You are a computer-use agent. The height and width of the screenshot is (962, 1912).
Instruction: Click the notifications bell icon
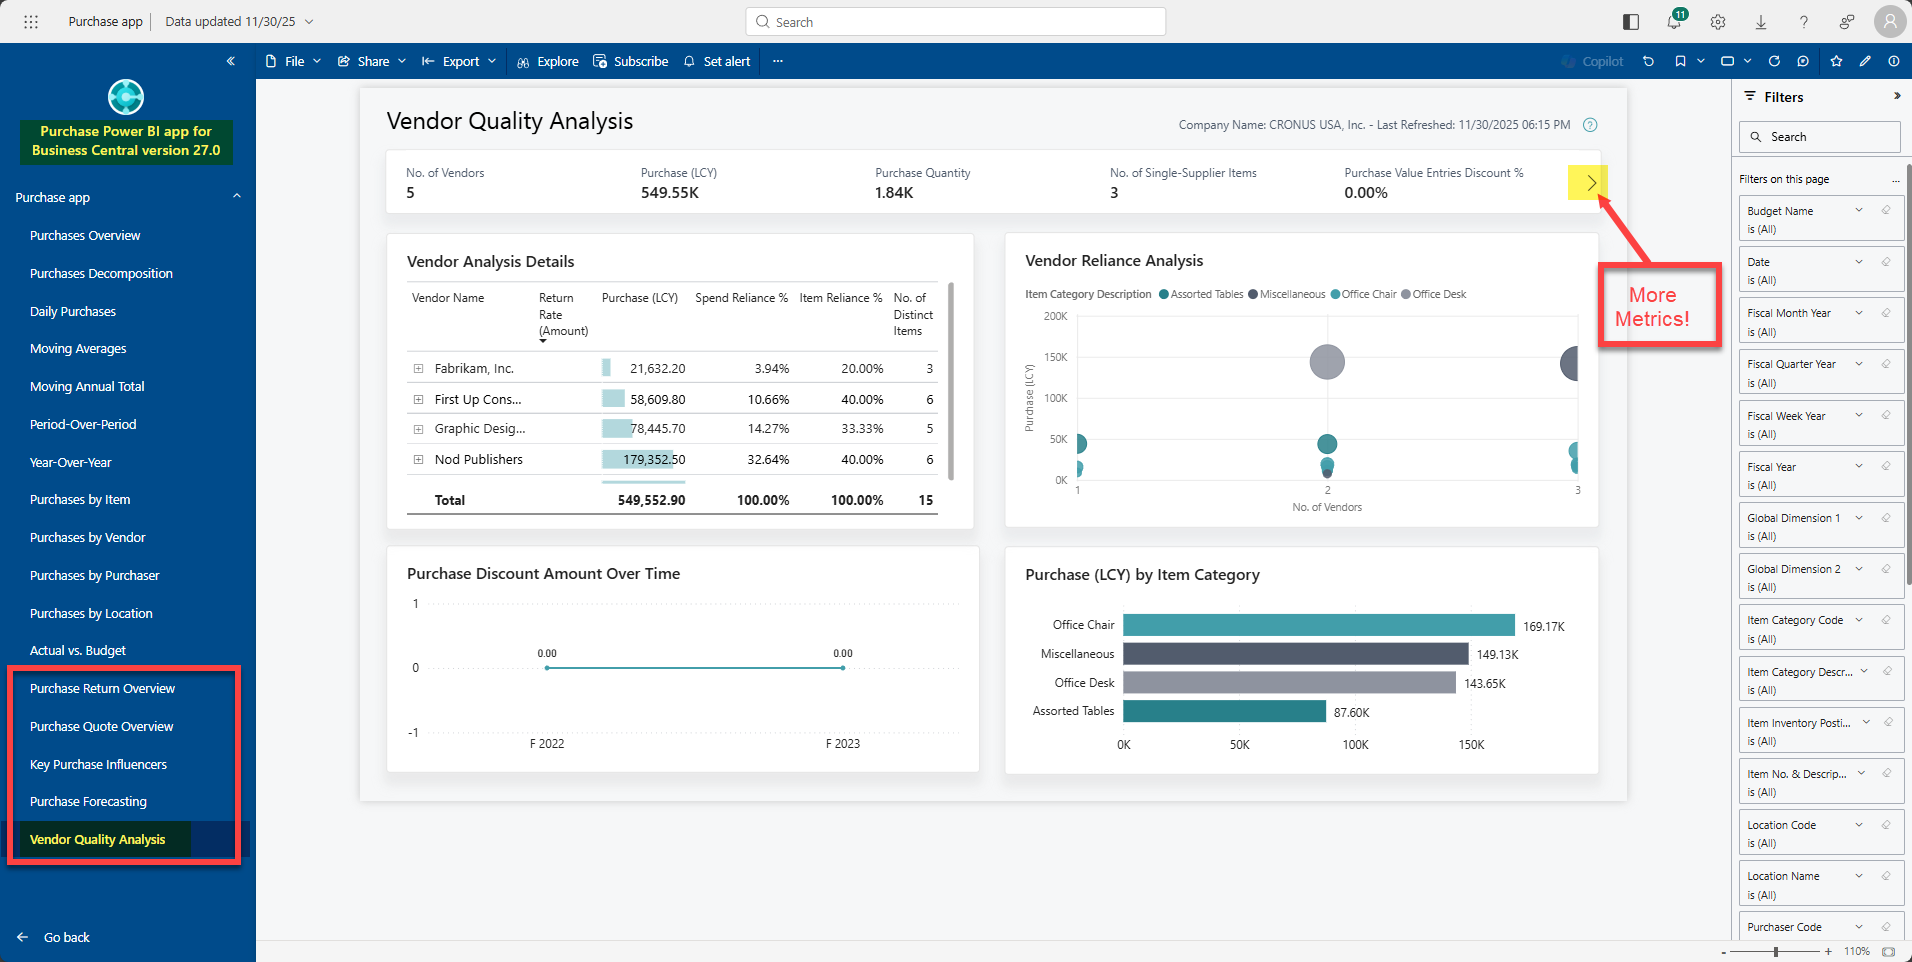click(x=1674, y=22)
